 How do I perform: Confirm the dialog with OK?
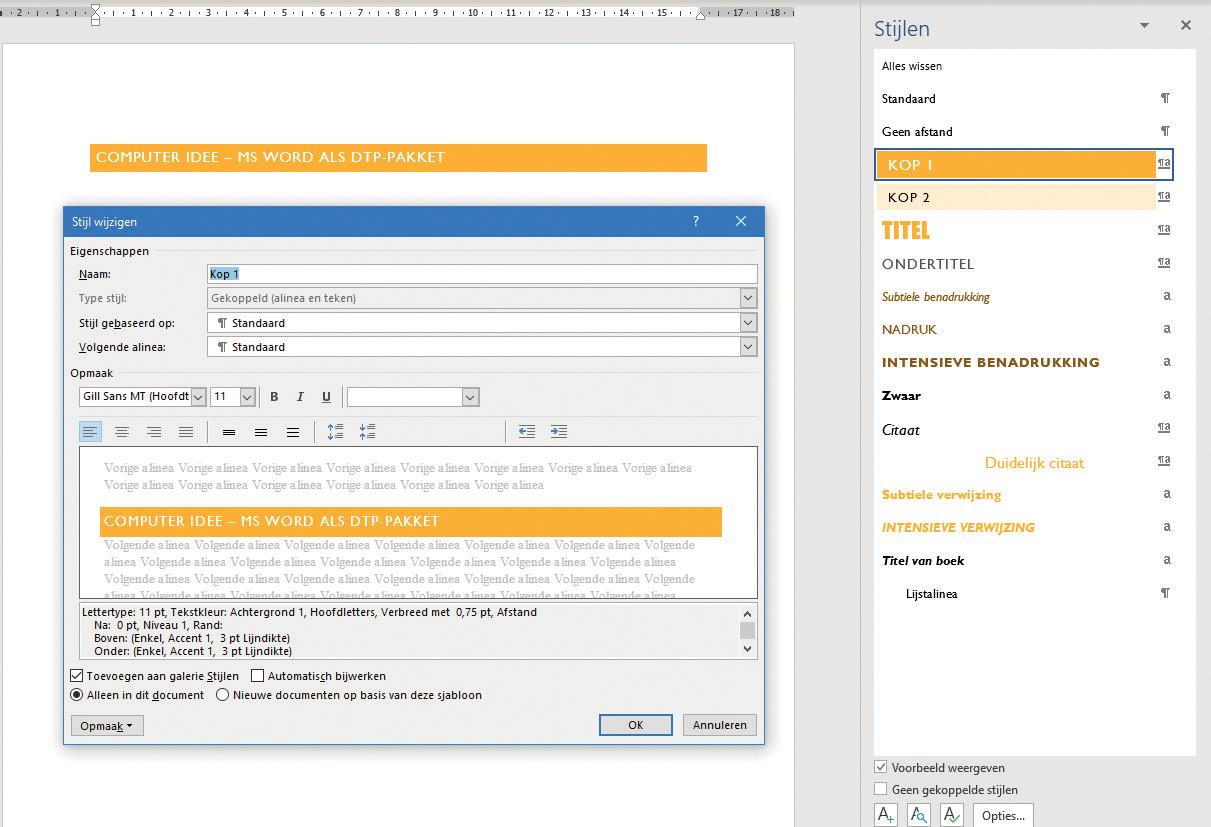[635, 725]
